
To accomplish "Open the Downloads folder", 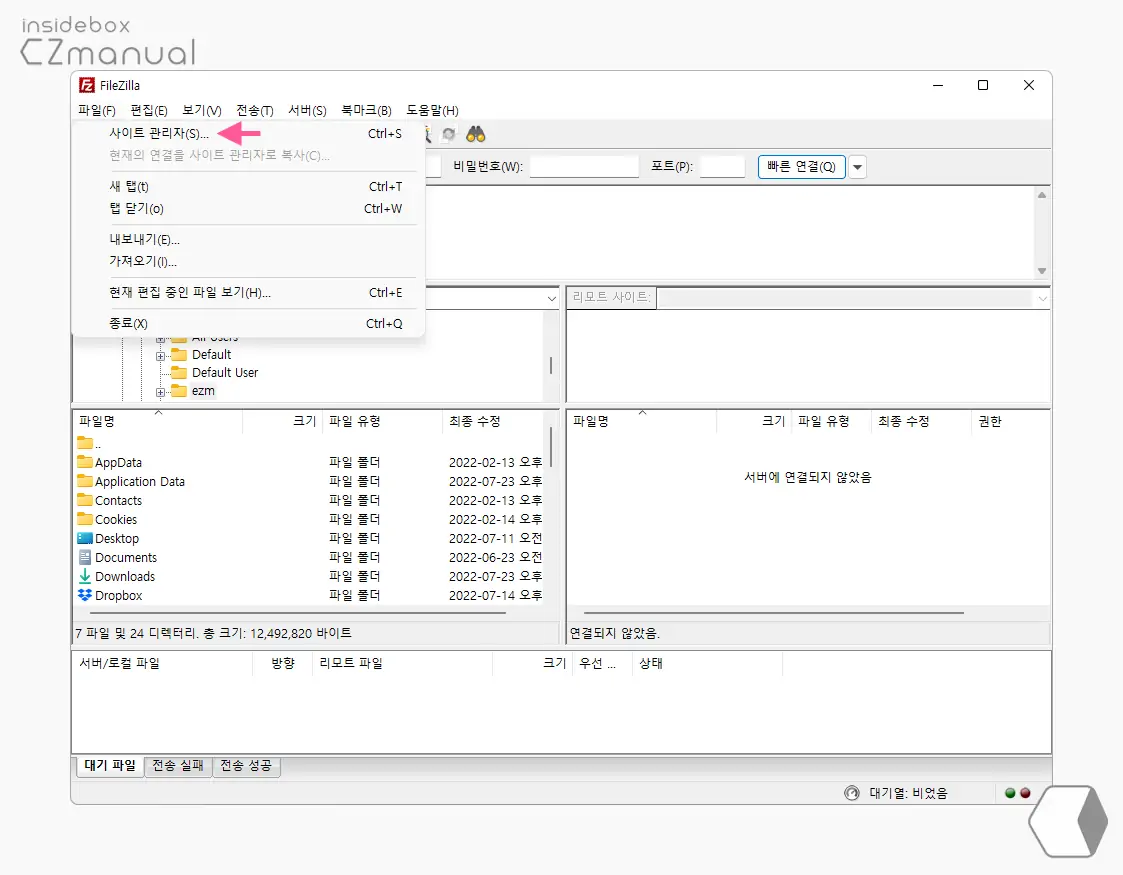I will (122, 576).
